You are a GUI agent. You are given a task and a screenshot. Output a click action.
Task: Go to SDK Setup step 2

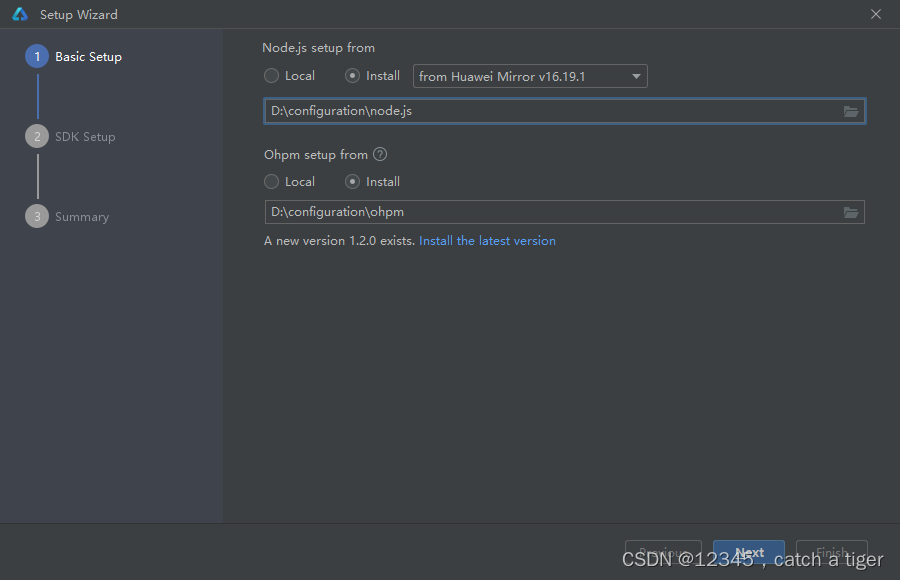pyautogui.click(x=70, y=137)
